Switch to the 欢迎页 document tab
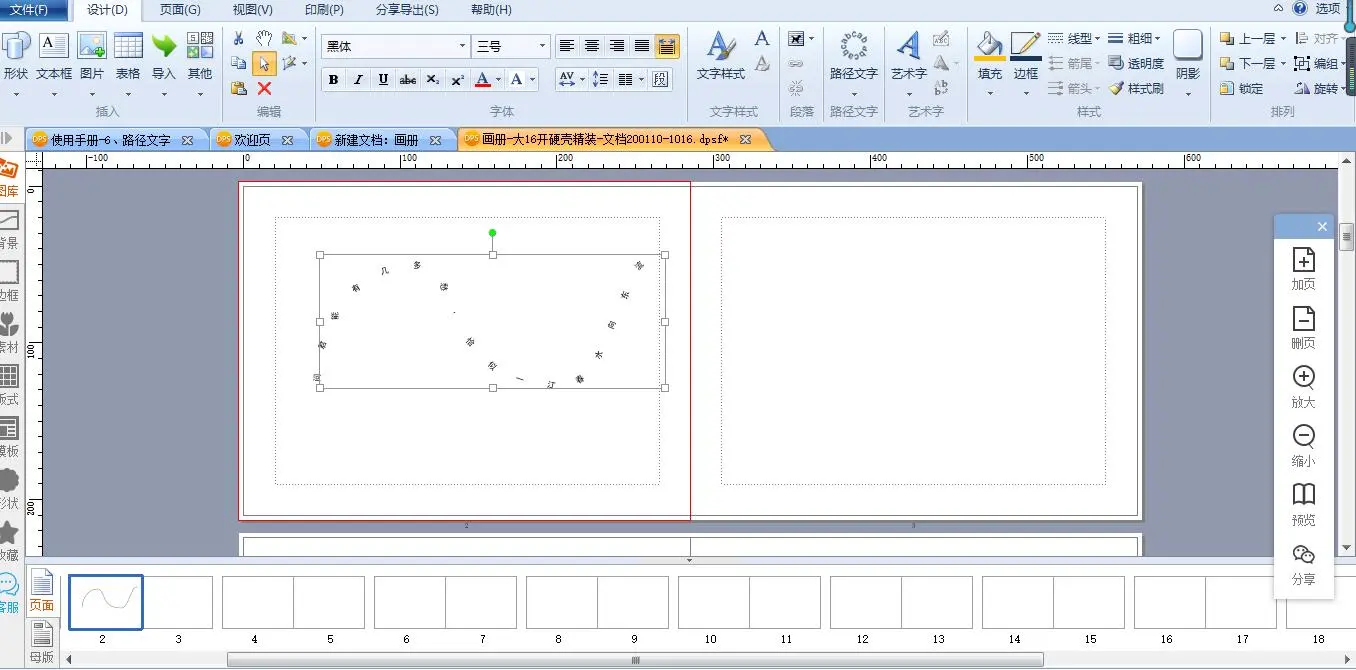Screen dimensions: 1356x670 coord(252,141)
